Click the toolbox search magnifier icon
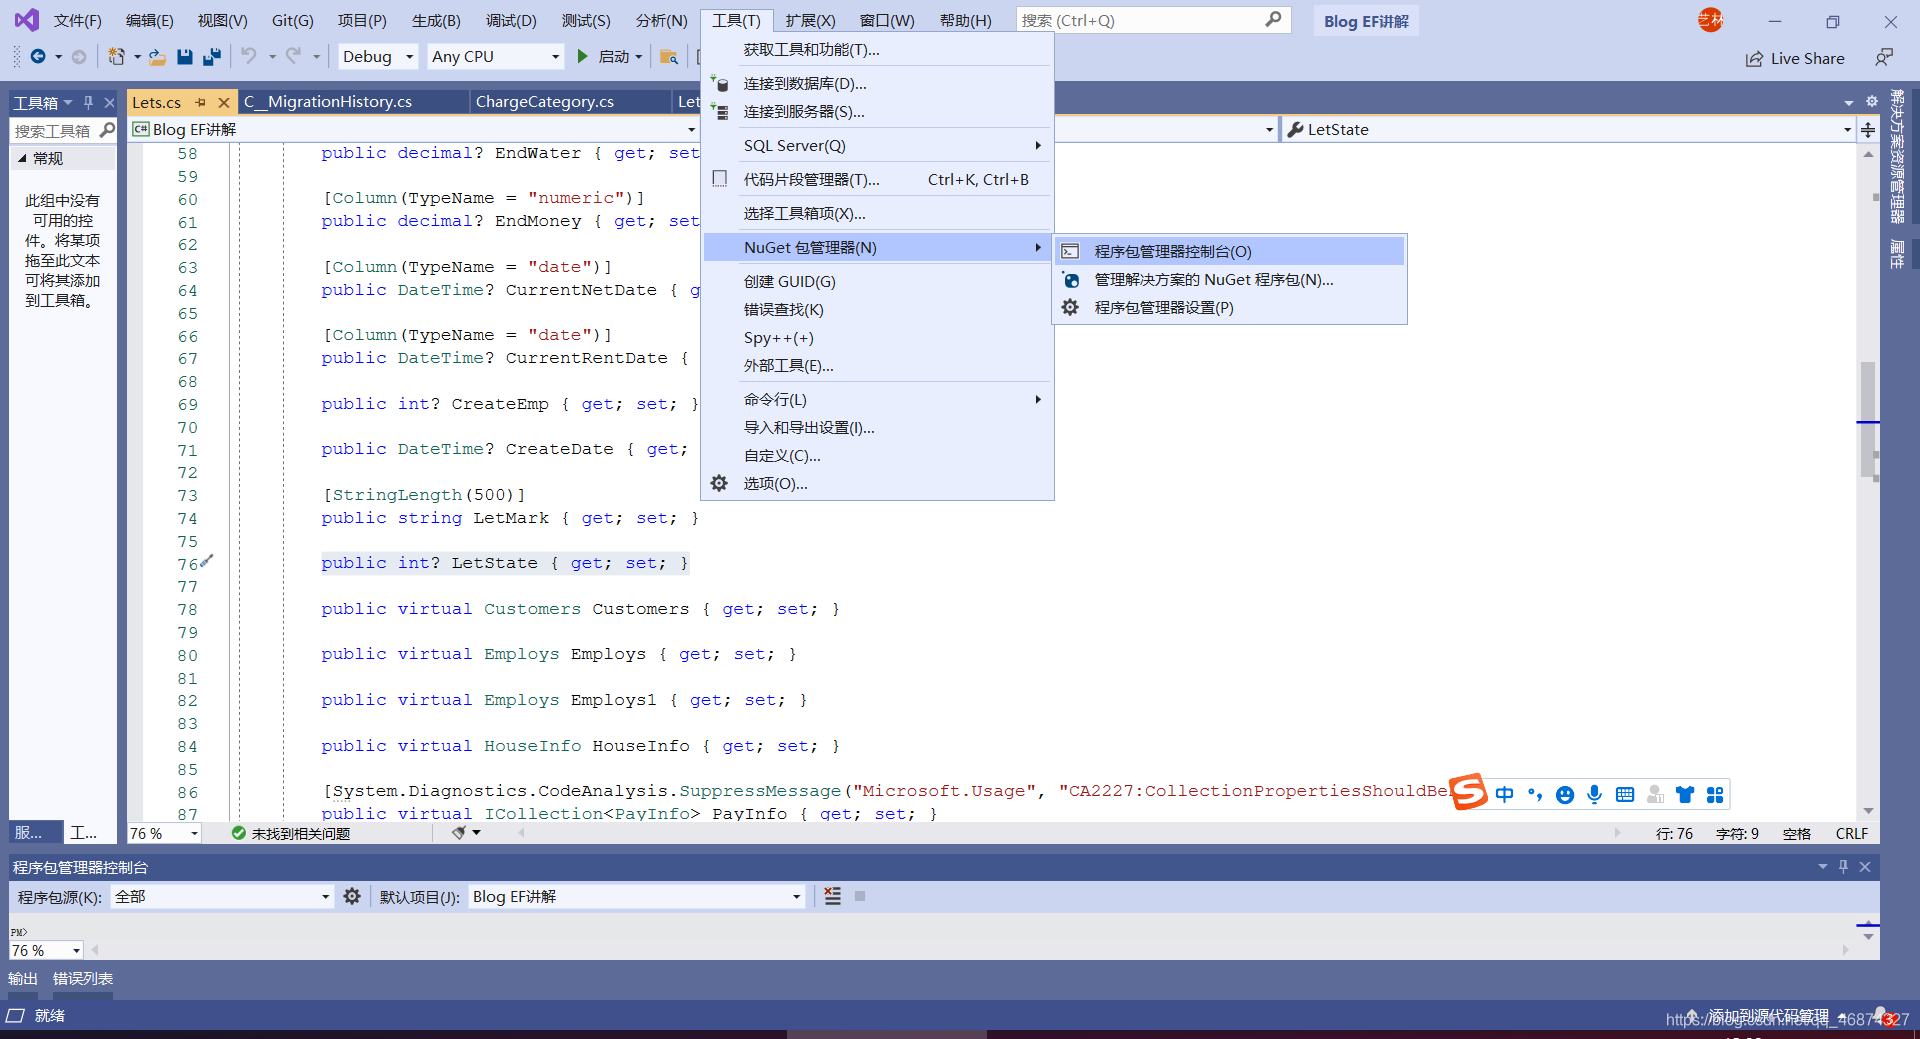The height and width of the screenshot is (1039, 1920). [108, 130]
